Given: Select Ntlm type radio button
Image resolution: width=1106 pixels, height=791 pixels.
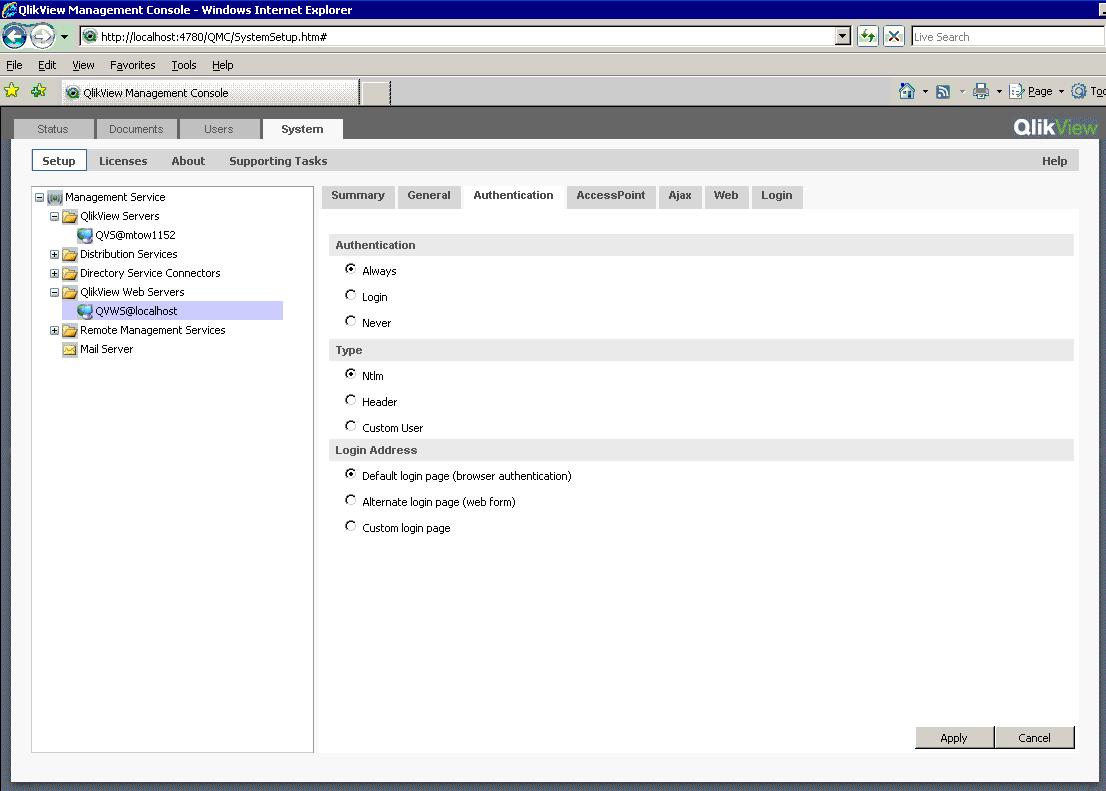Looking at the screenshot, I should pyautogui.click(x=351, y=374).
